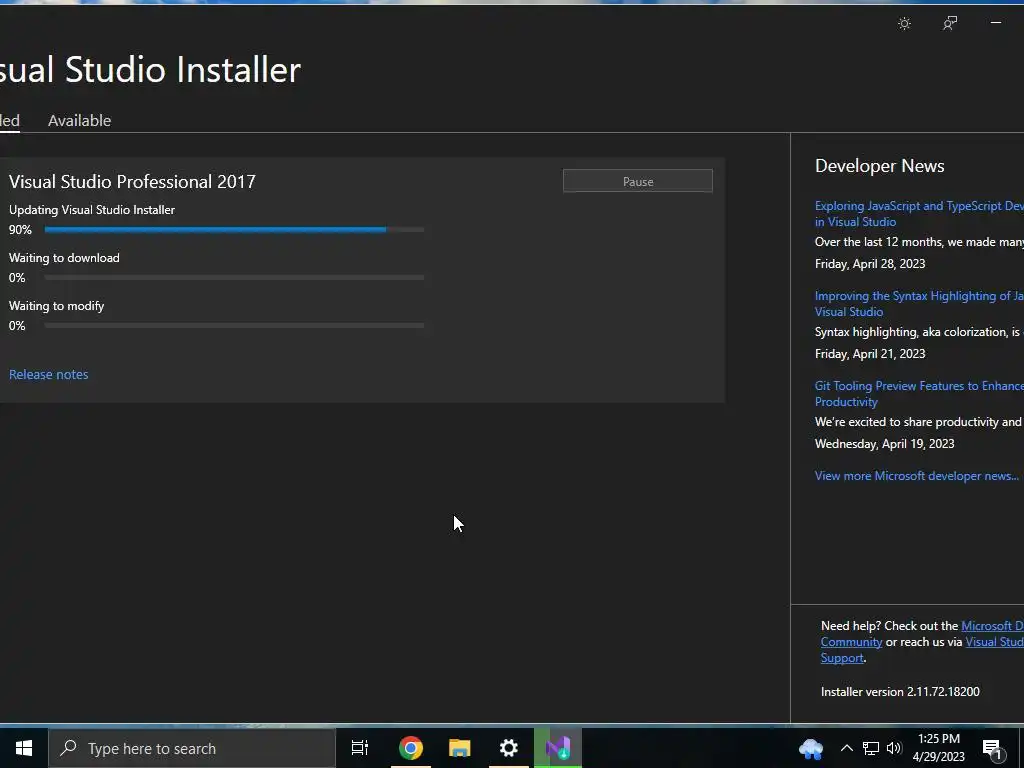Open the Windows Start menu

pos(24,748)
